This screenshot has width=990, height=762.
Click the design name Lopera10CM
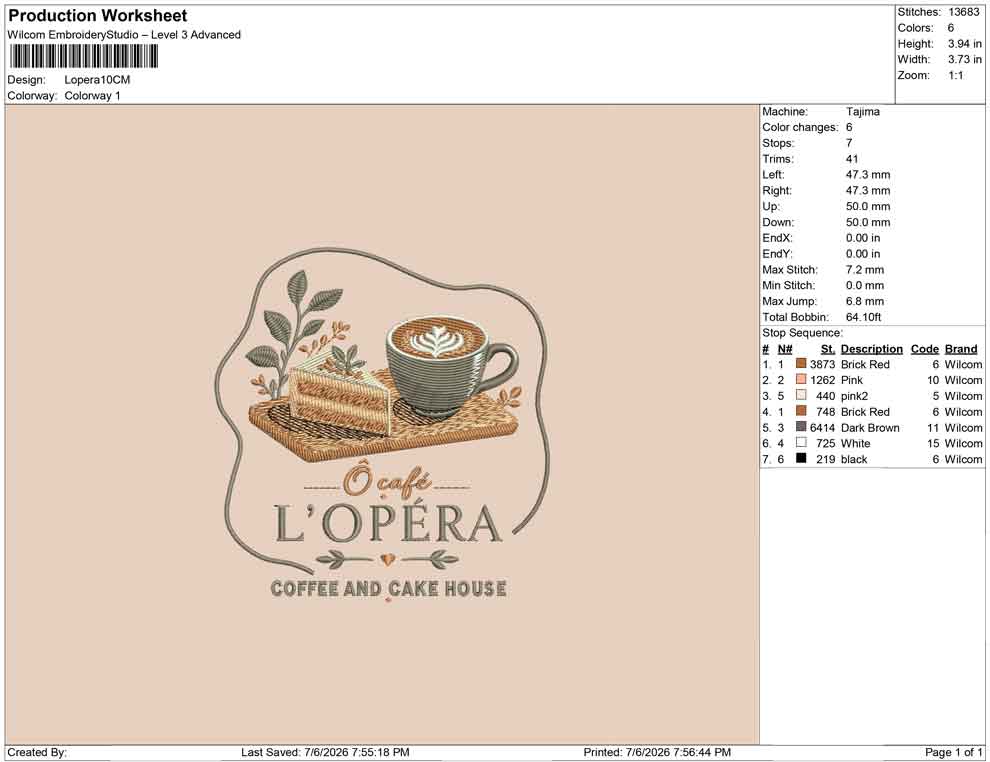tap(97, 80)
